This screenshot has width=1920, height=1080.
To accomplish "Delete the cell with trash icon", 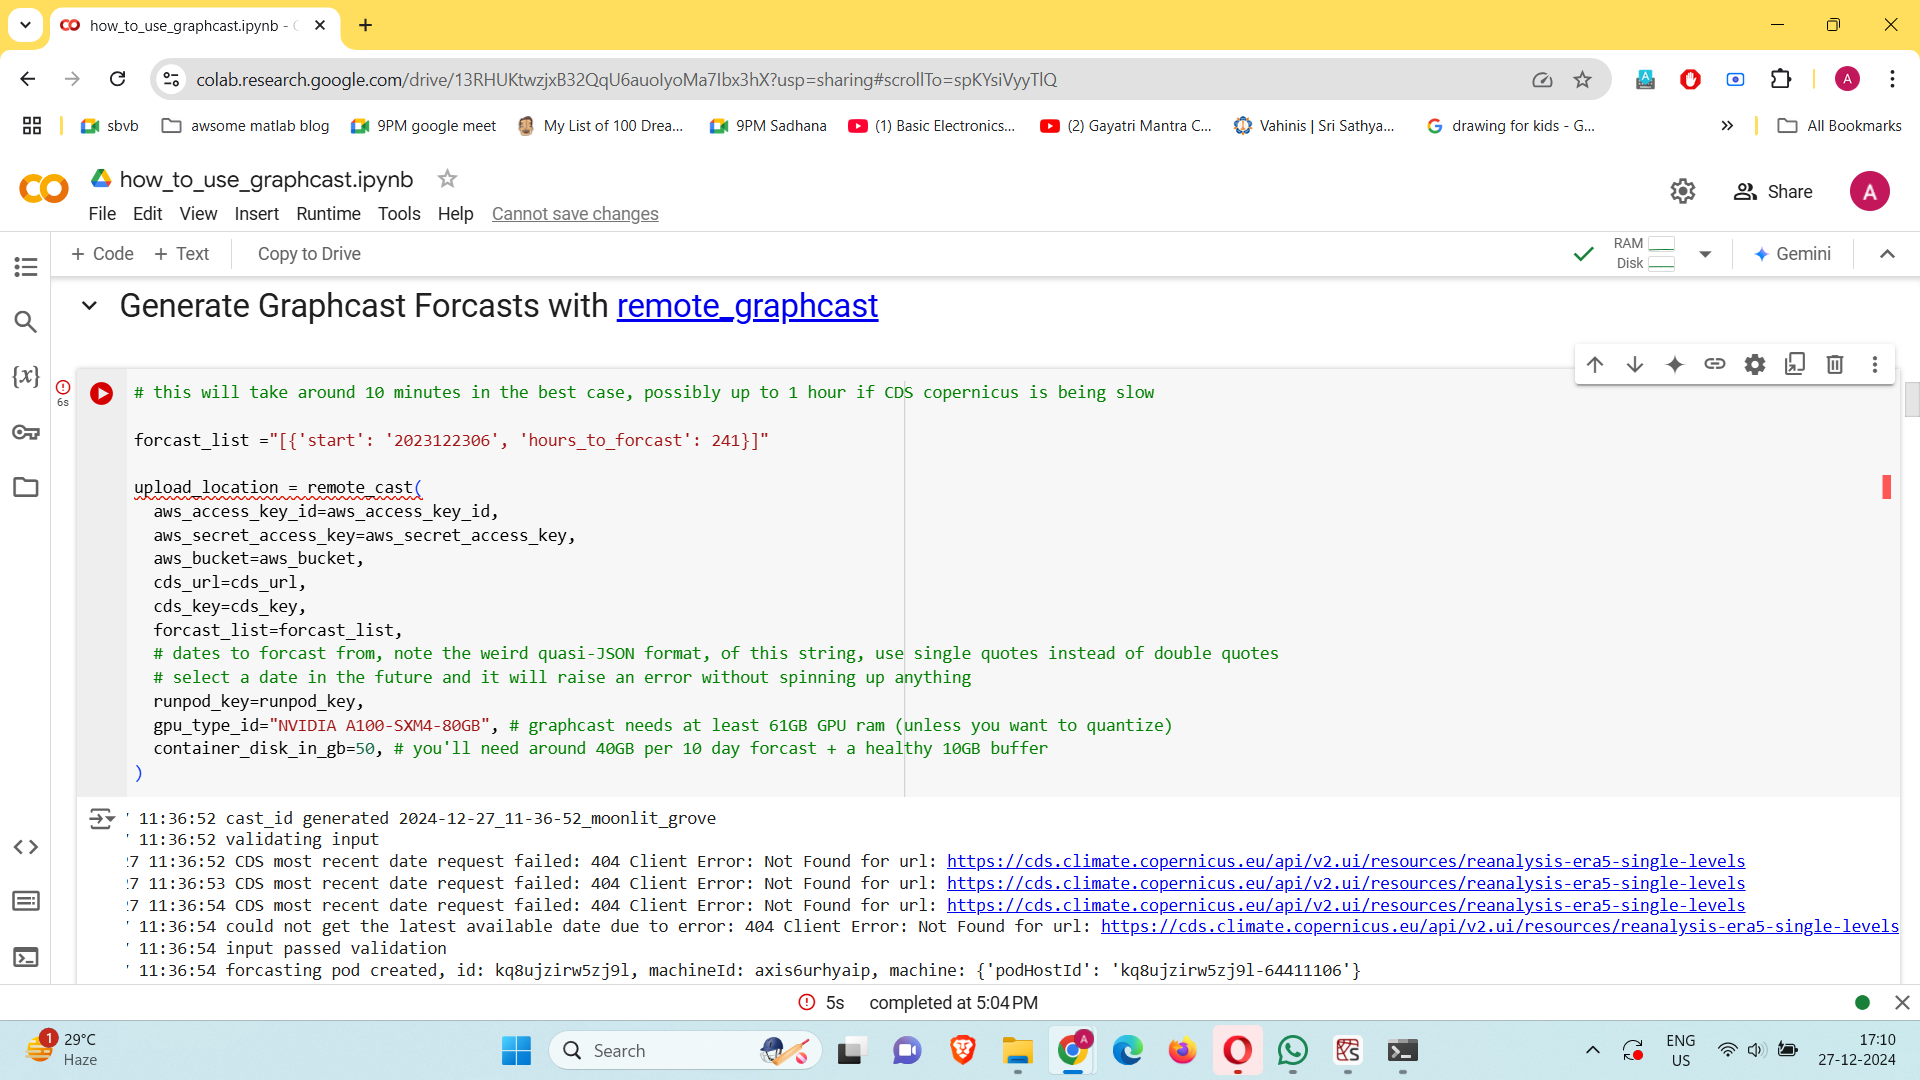I will pyautogui.click(x=1835, y=365).
